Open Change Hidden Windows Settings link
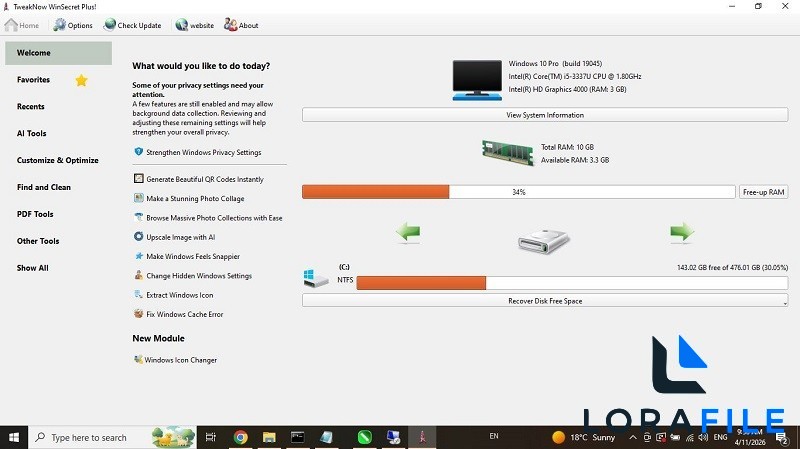The width and height of the screenshot is (800, 449). pyautogui.click(x=199, y=276)
